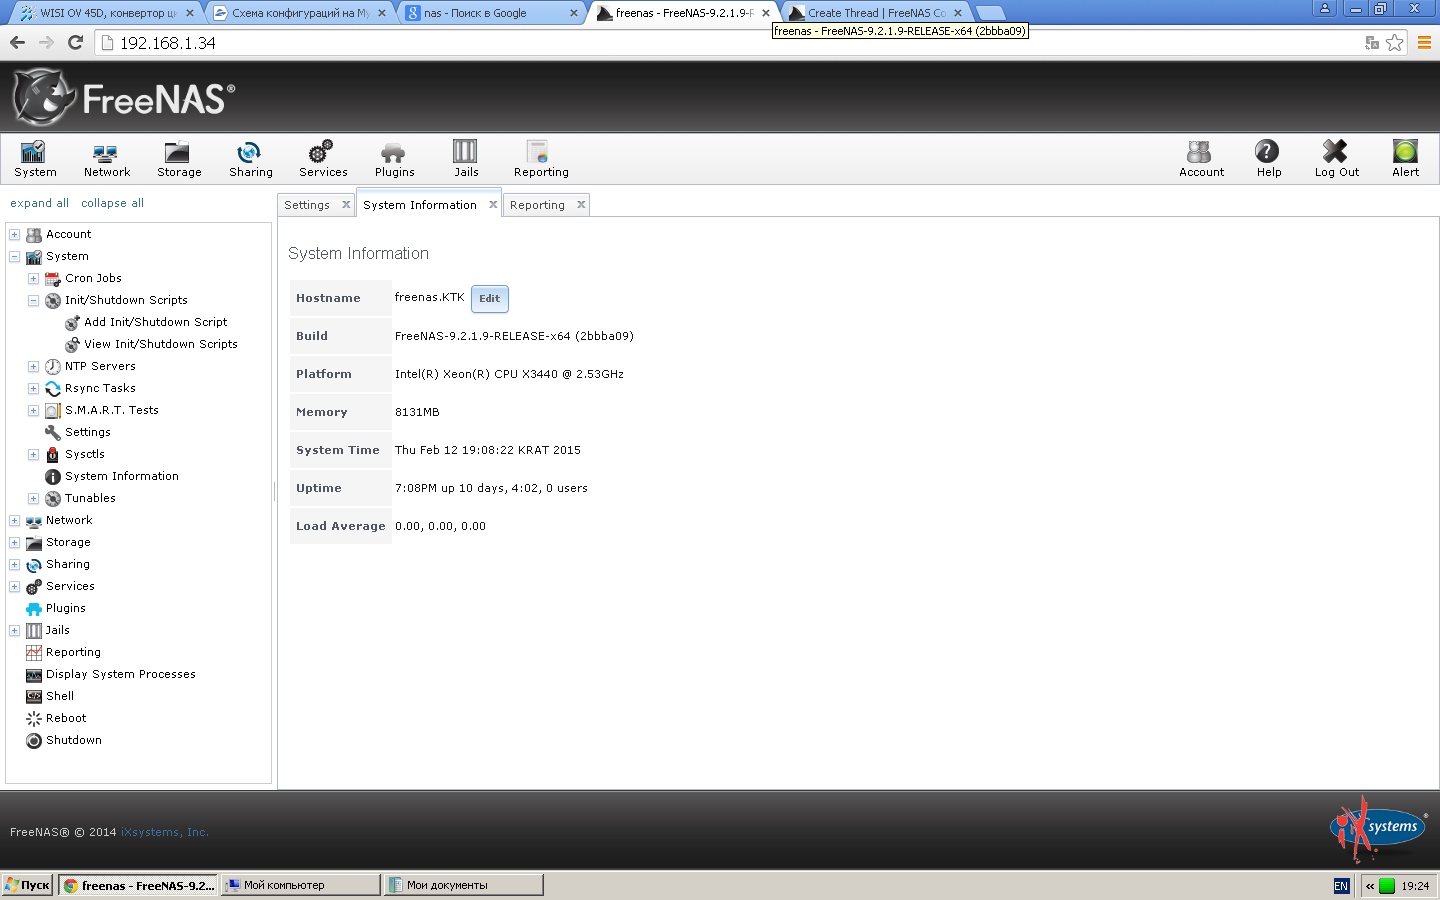Viewport: 1440px width, 900px height.
Task: Open the Help toolbar icon
Action: point(1268,159)
